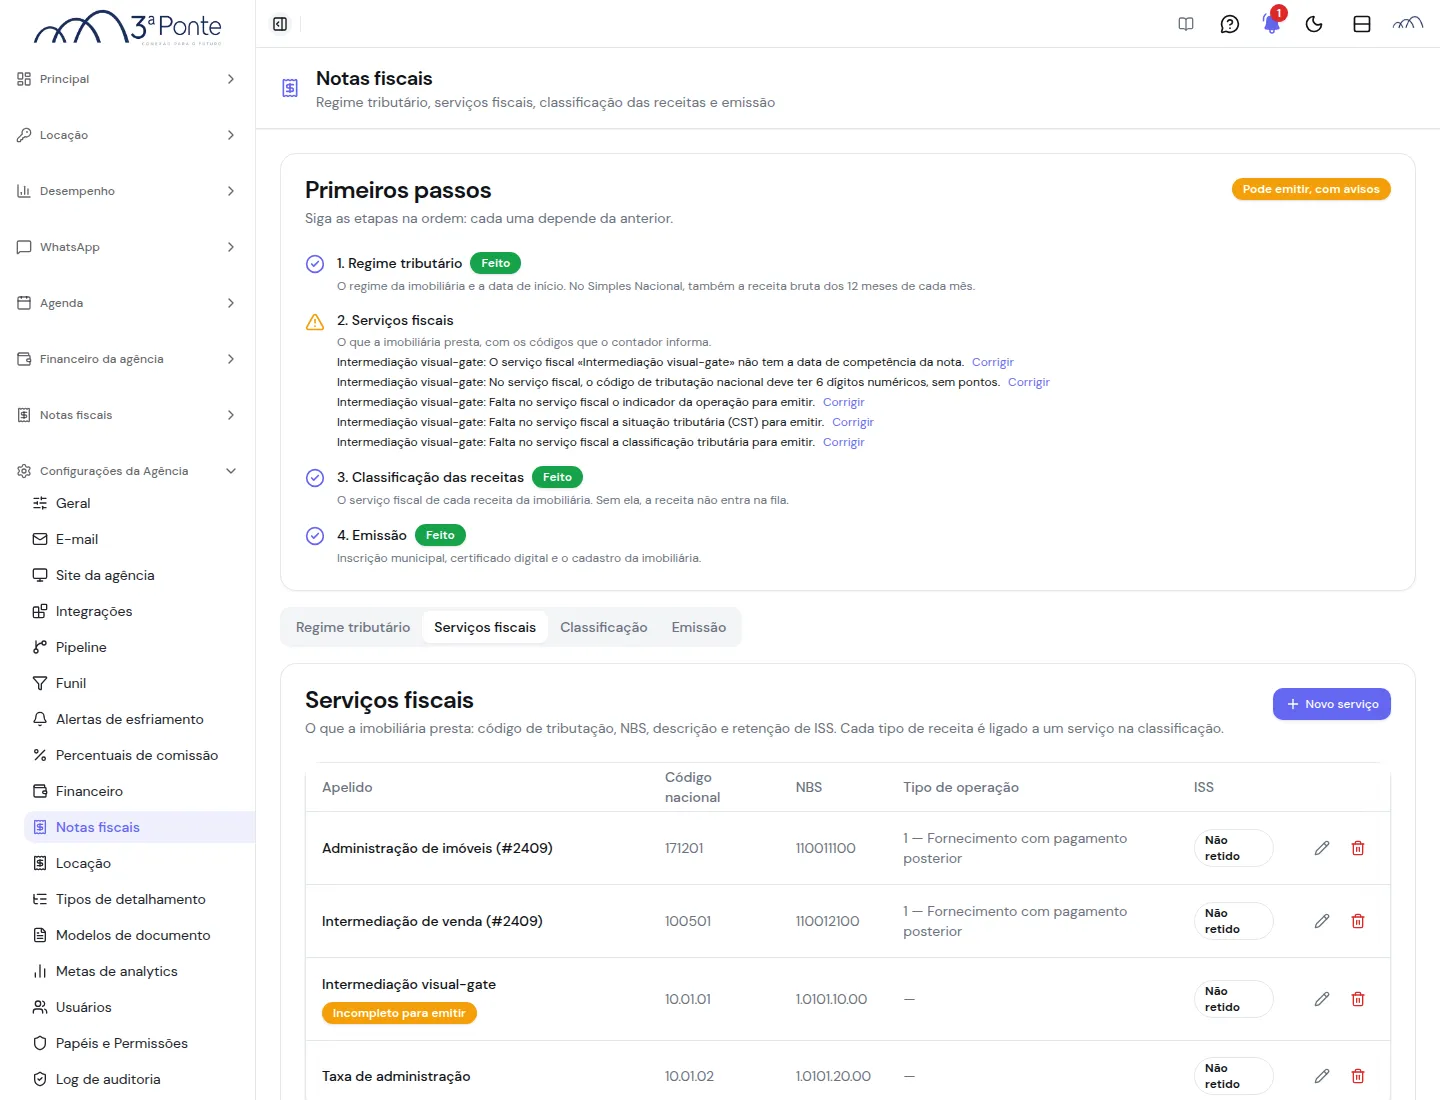The height and width of the screenshot is (1100, 1440).
Task: Click Incompleto para emitir badge
Action: pyautogui.click(x=399, y=1013)
